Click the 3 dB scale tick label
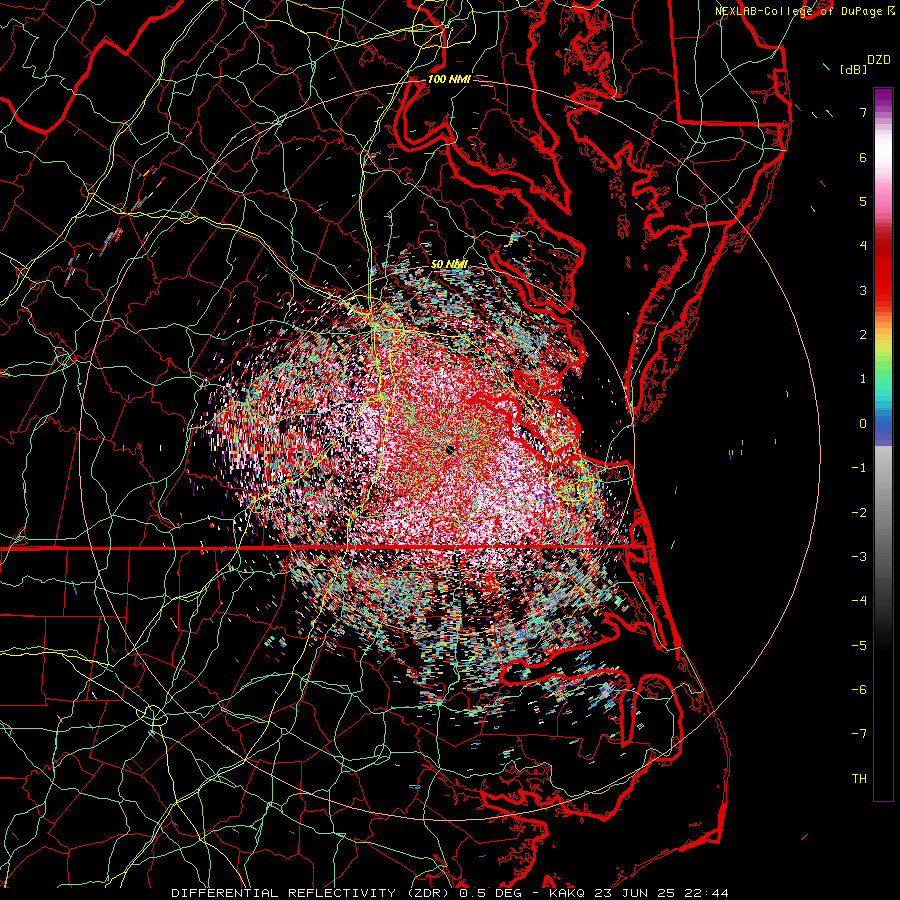 [x=863, y=290]
